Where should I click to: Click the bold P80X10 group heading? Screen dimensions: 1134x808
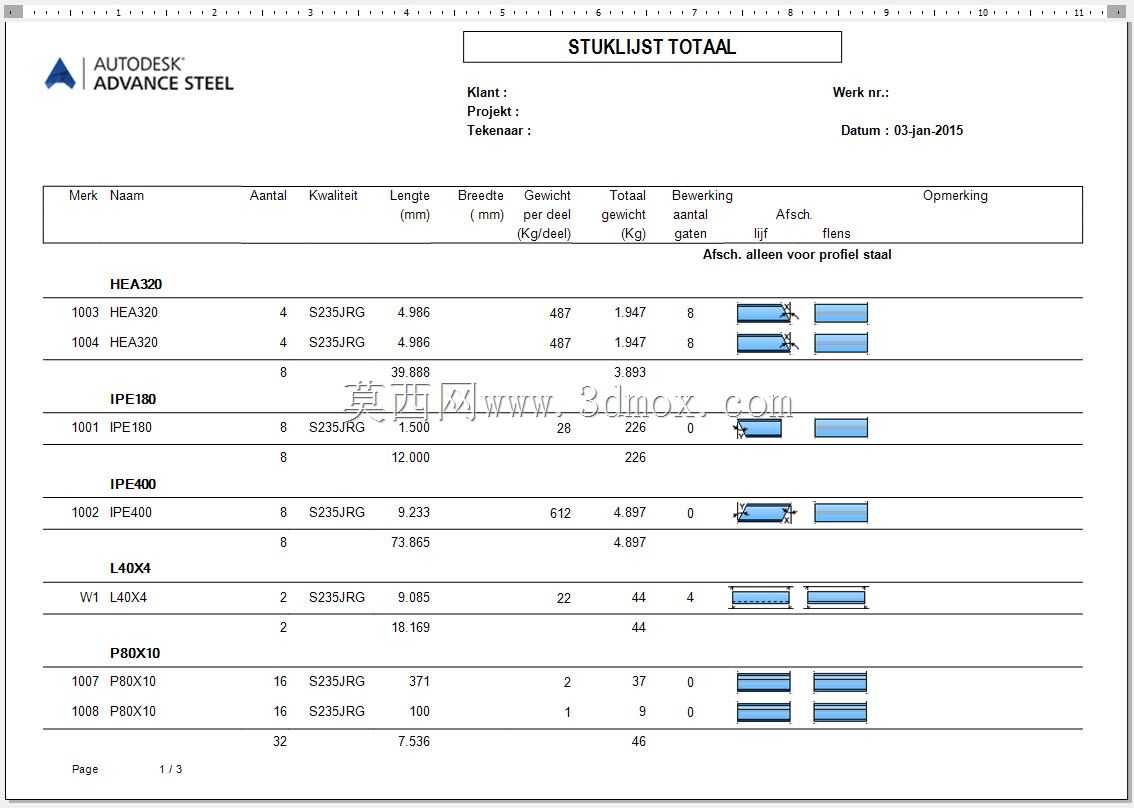pos(135,653)
